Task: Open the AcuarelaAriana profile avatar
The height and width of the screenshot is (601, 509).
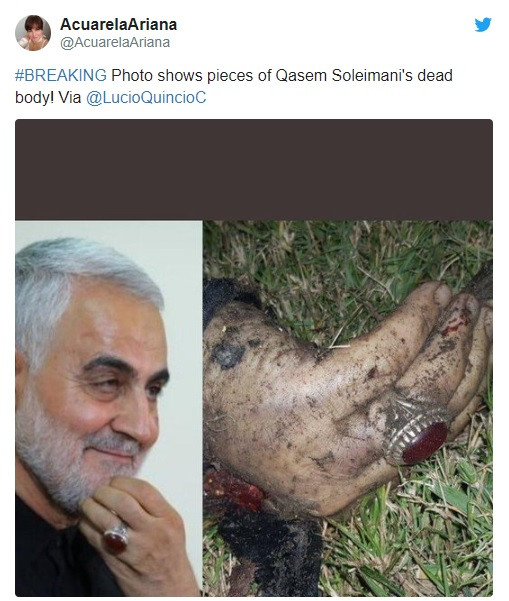Action: (33, 33)
